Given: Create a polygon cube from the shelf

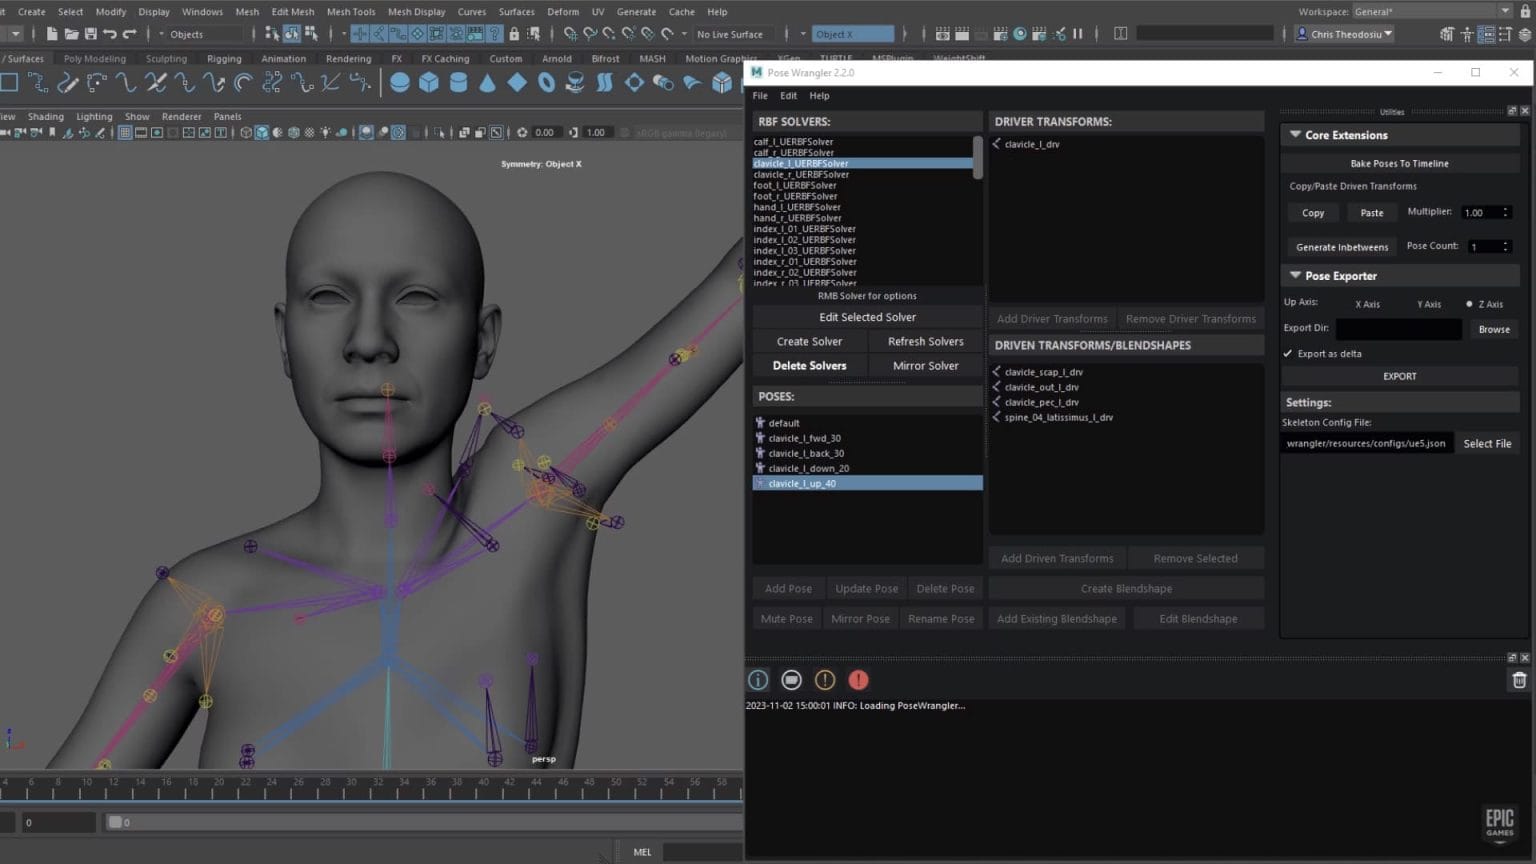Looking at the screenshot, I should [428, 83].
